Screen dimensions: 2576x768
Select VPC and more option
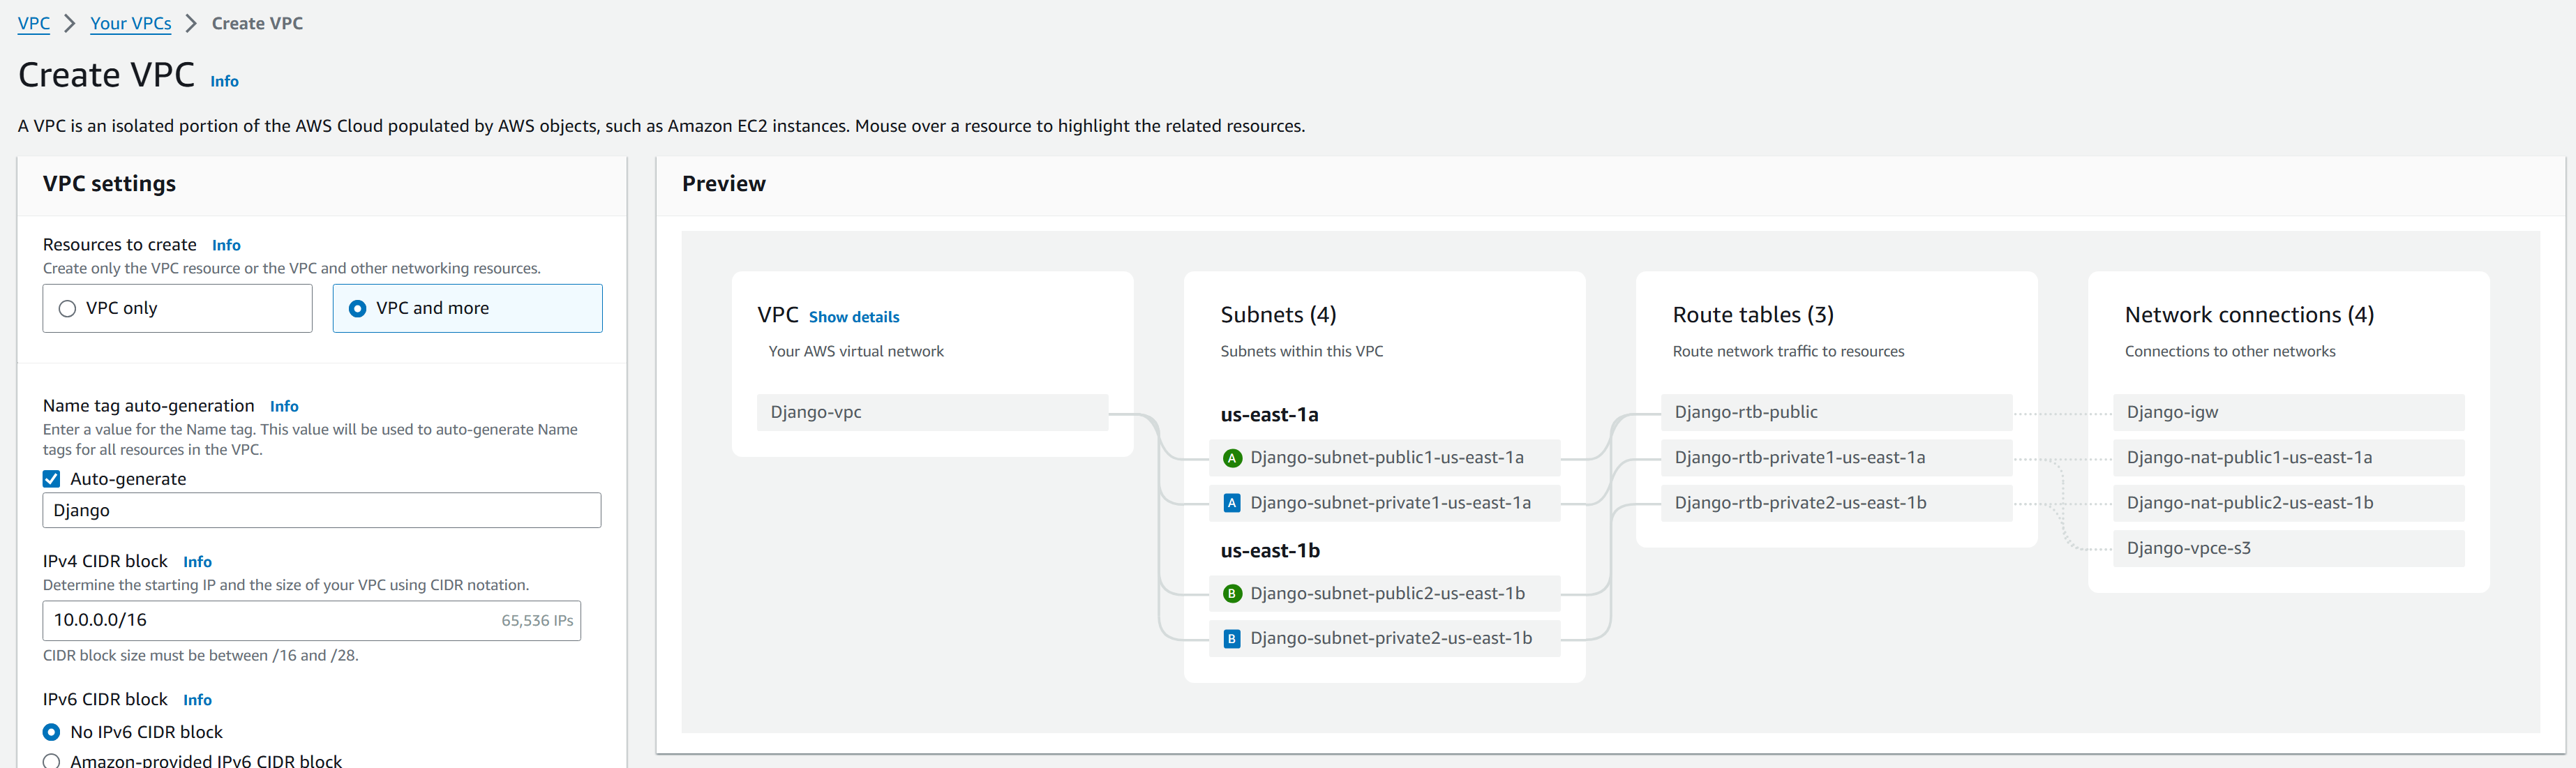(358, 309)
